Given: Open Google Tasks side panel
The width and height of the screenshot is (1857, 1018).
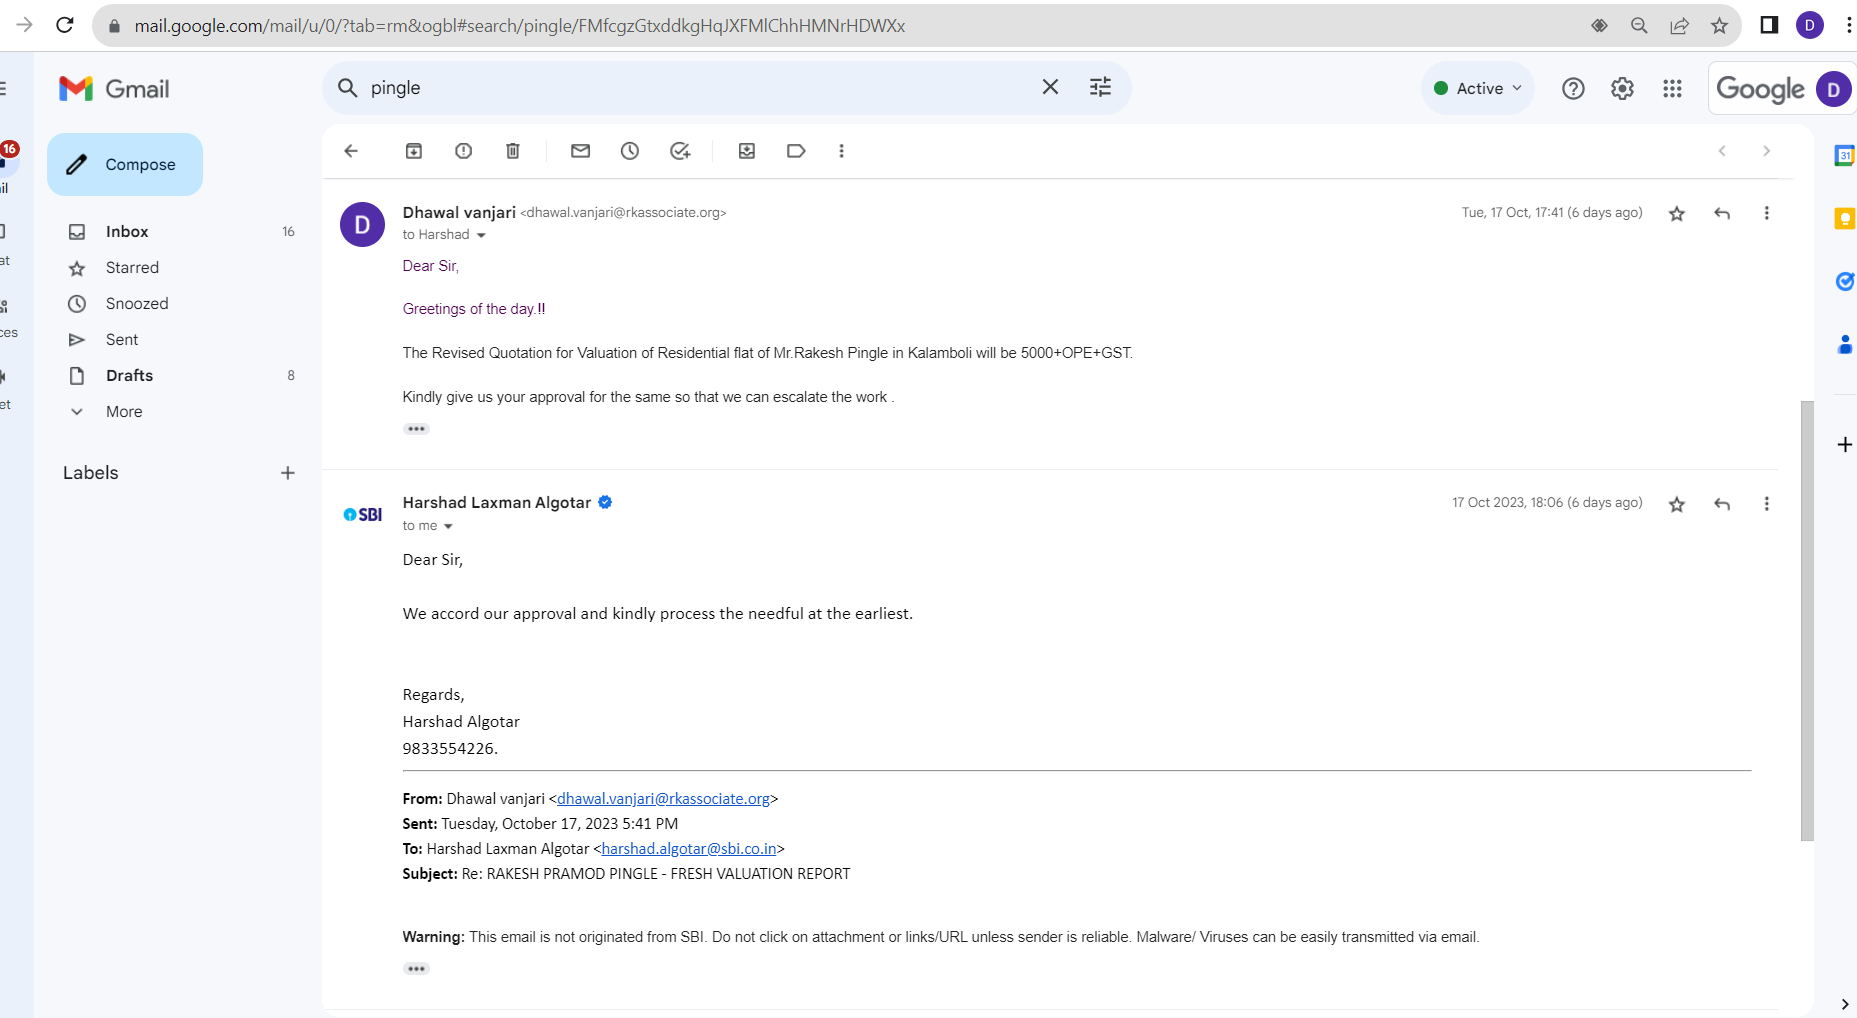Looking at the screenshot, I should [x=1845, y=281].
